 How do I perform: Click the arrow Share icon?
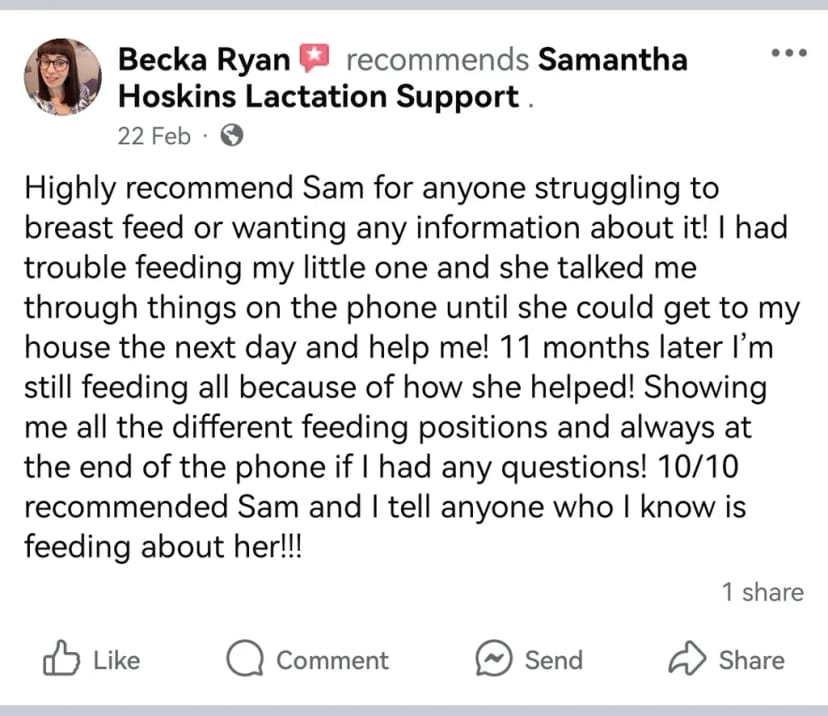(687, 658)
